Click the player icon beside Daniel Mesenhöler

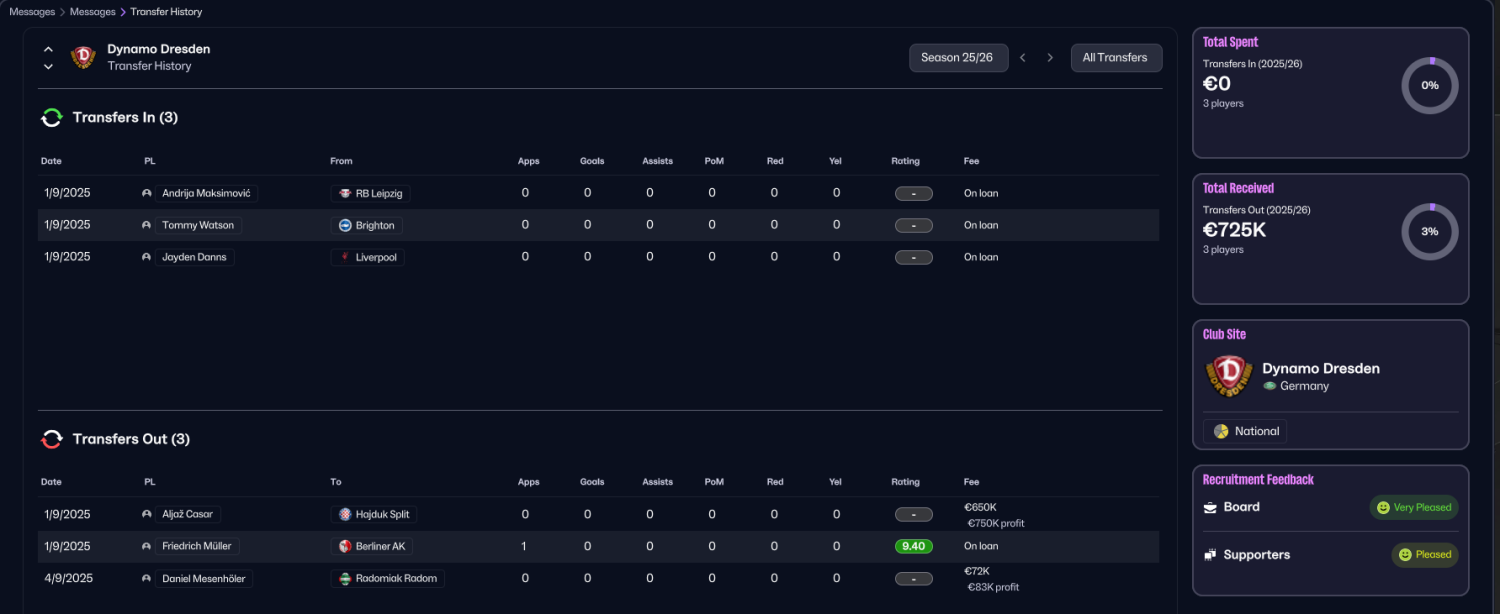(x=147, y=578)
